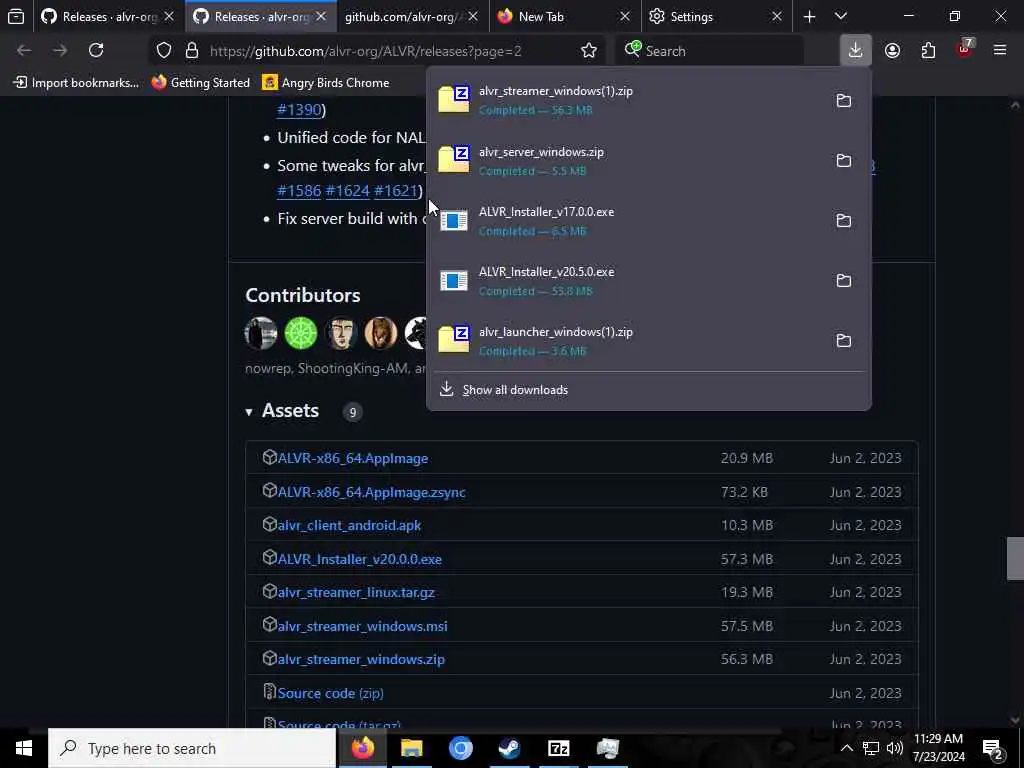Close the New Tab tab
The height and width of the screenshot is (768, 1024).
coord(624,16)
